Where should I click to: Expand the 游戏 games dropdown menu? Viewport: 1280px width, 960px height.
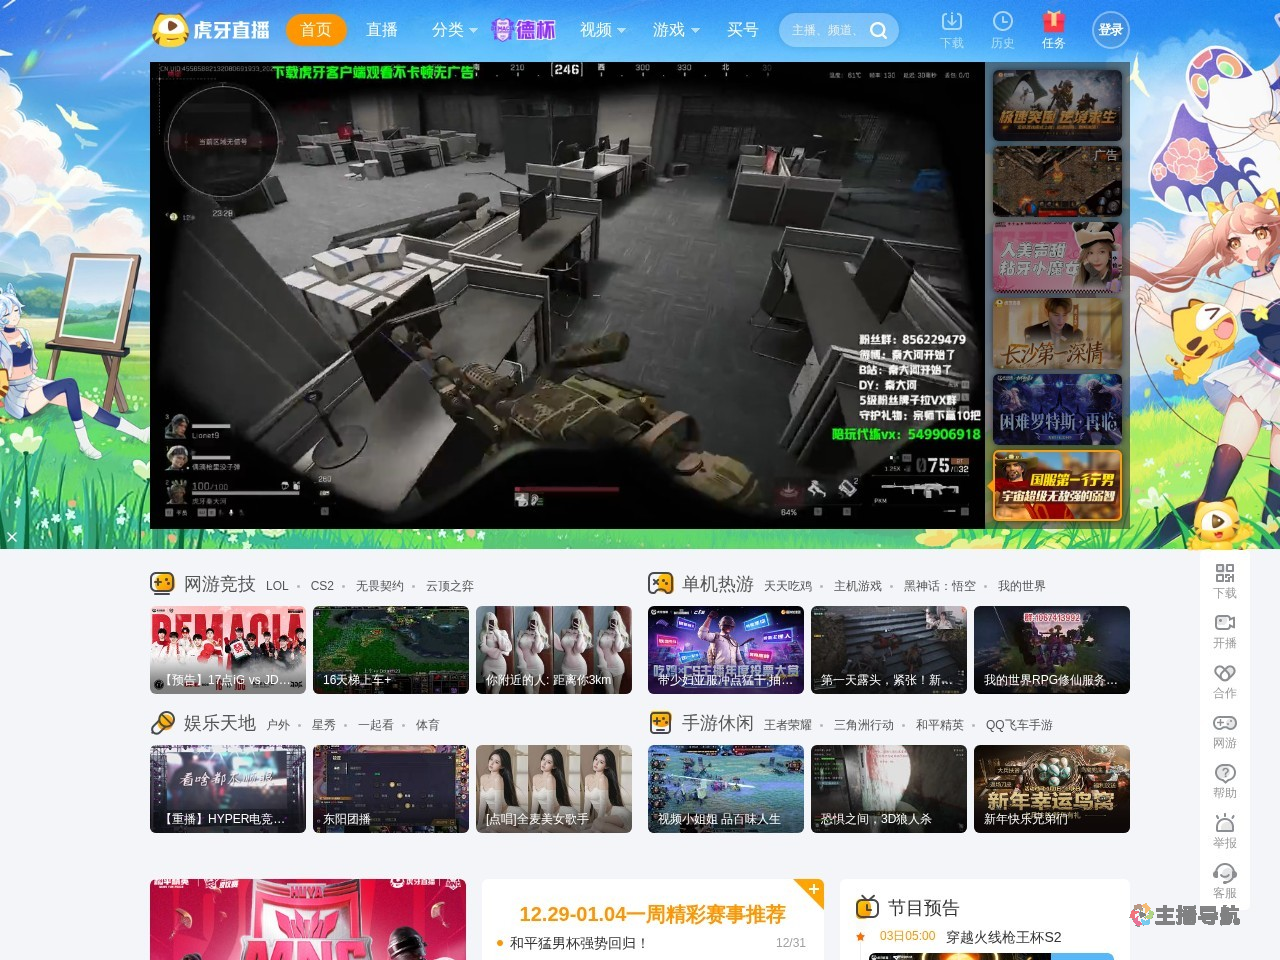pos(675,30)
